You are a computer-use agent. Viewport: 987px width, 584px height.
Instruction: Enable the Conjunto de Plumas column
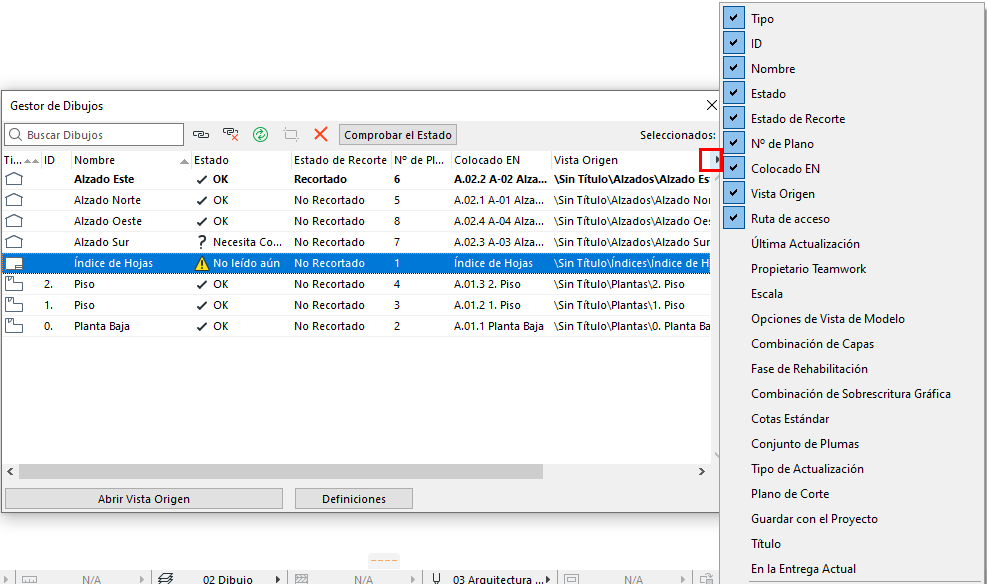tap(804, 444)
